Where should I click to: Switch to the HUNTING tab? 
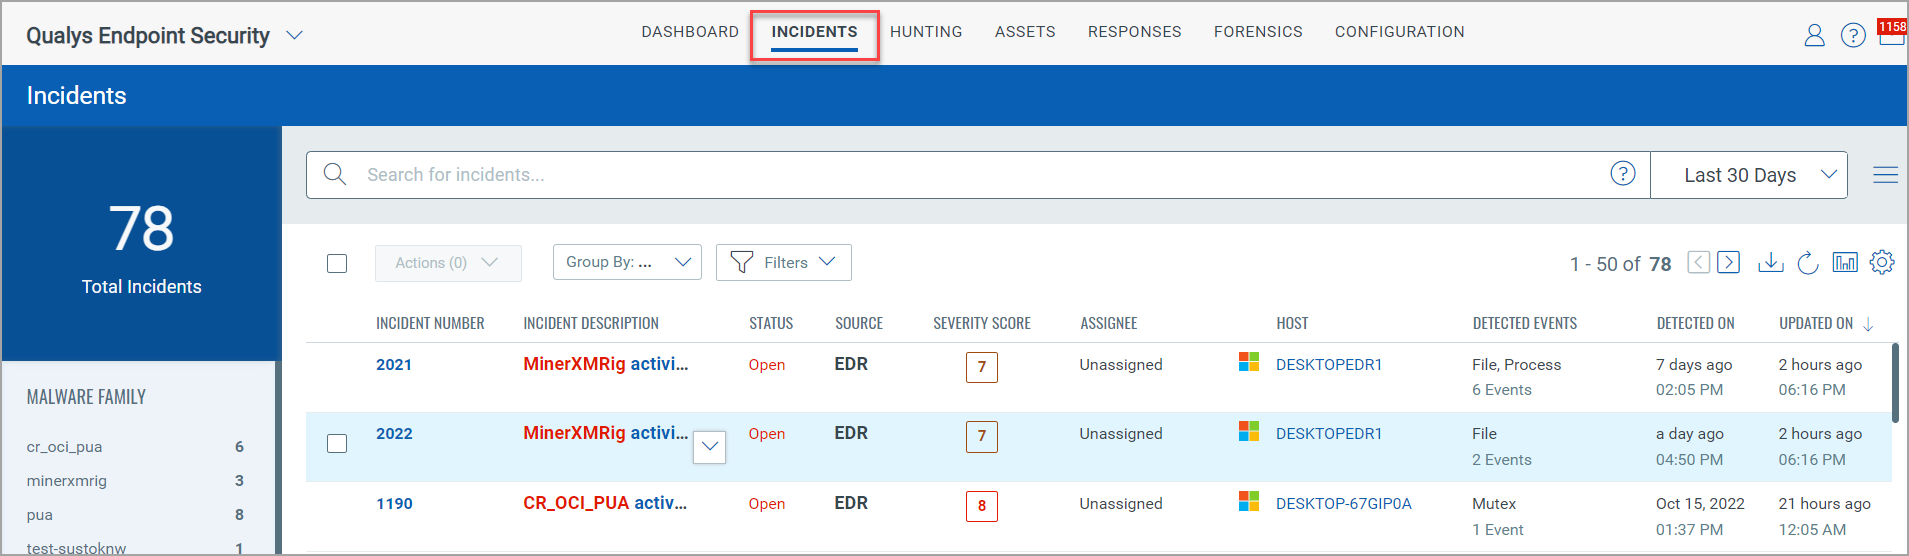[x=926, y=32]
